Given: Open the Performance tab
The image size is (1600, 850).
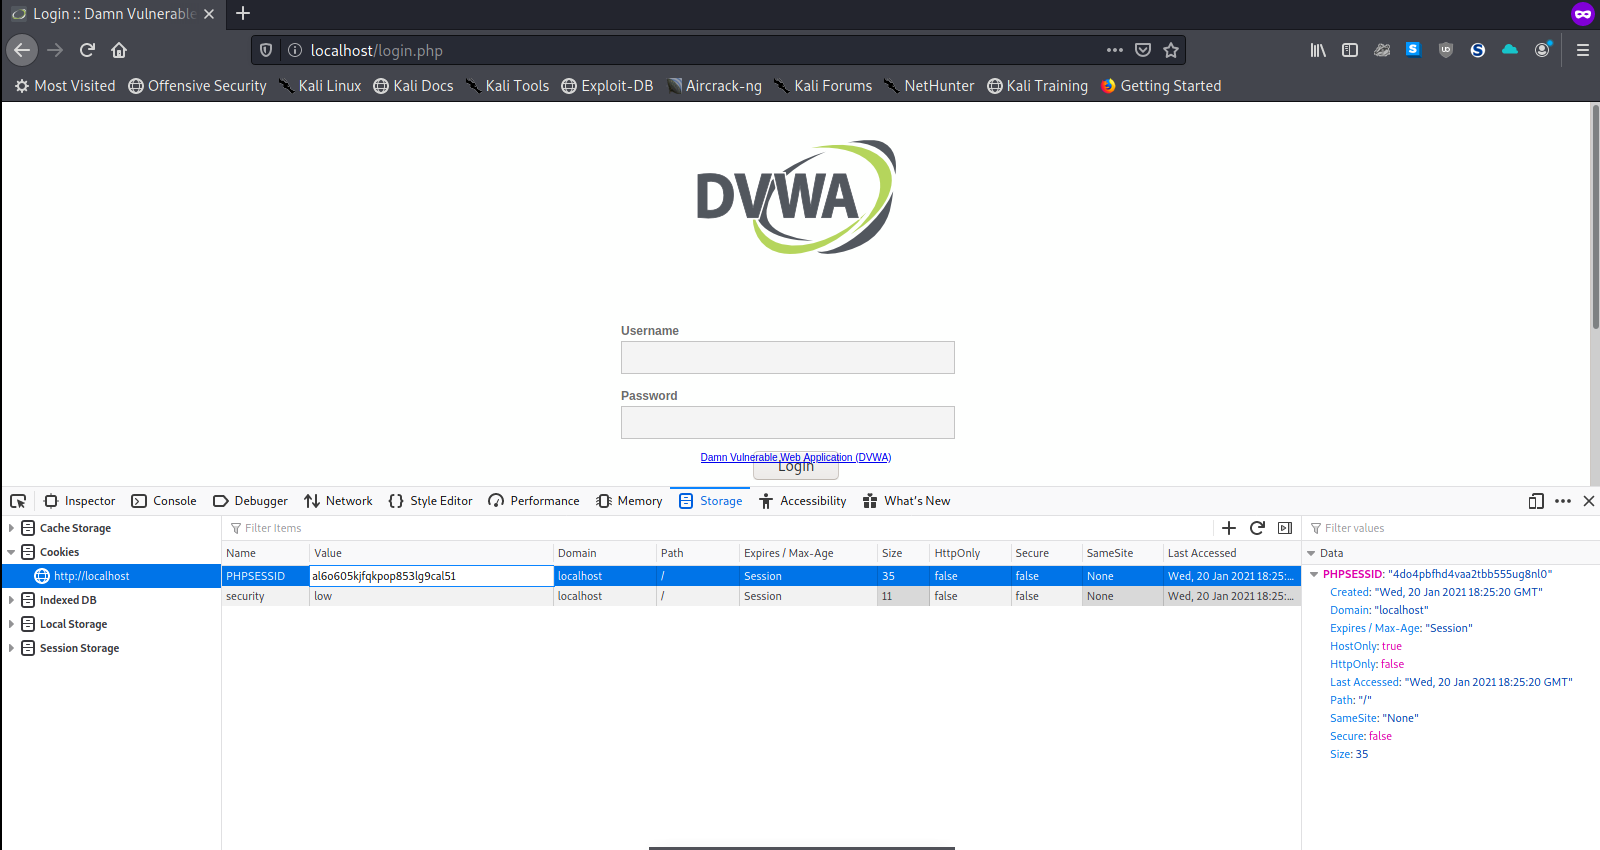Looking at the screenshot, I should (534, 501).
